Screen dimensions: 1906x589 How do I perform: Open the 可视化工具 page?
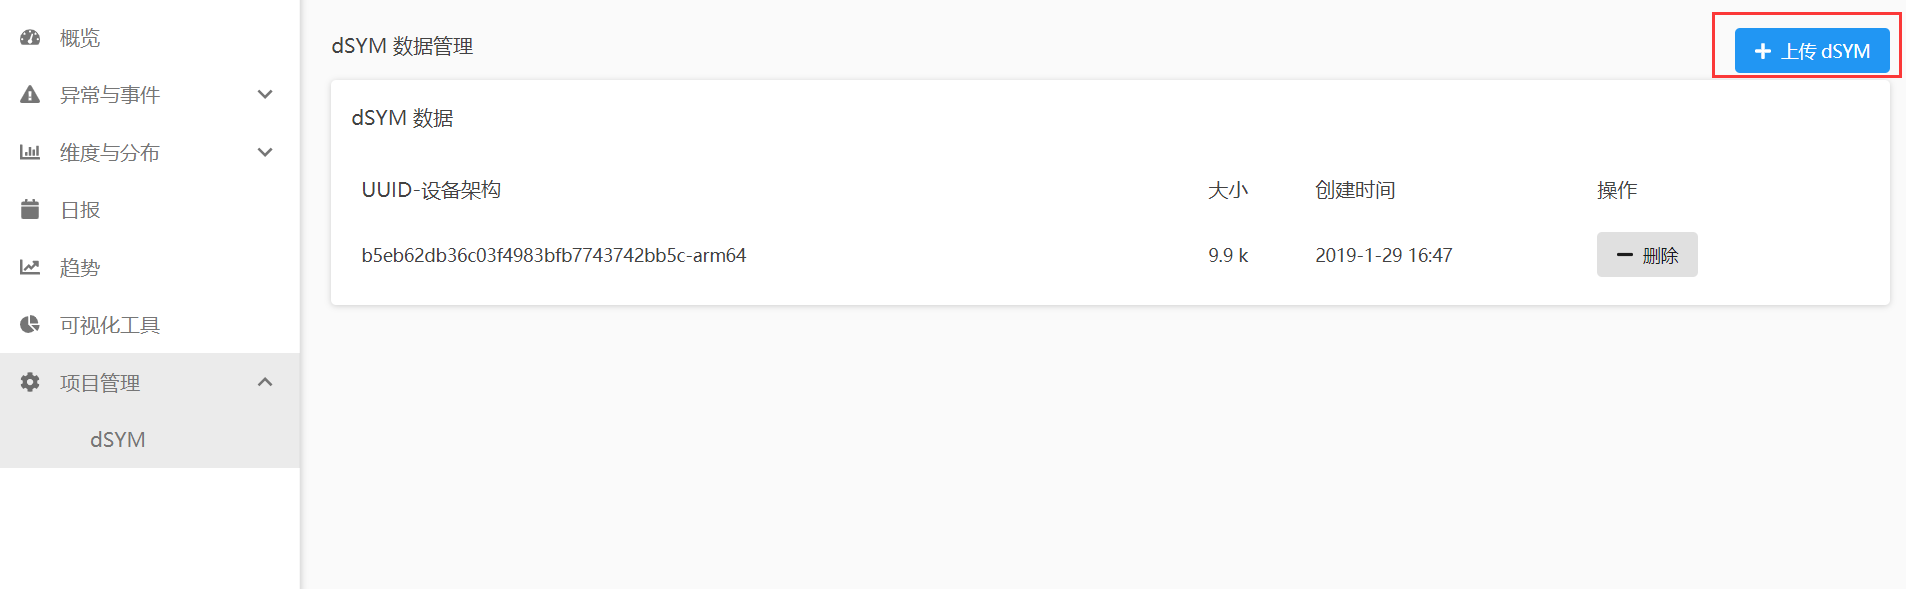110,325
